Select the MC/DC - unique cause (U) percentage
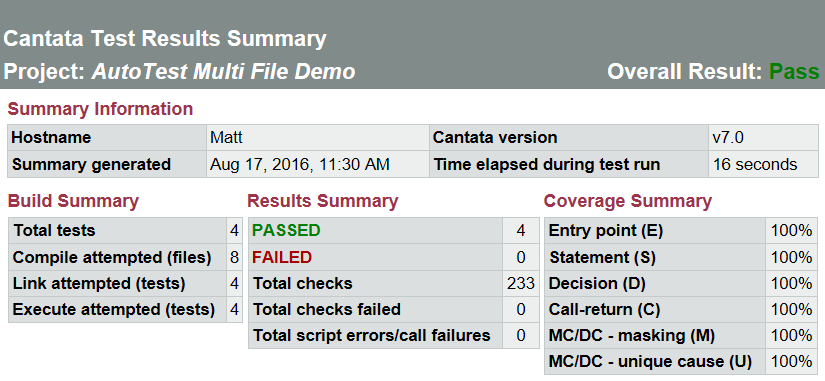825x381 pixels. coord(791,362)
